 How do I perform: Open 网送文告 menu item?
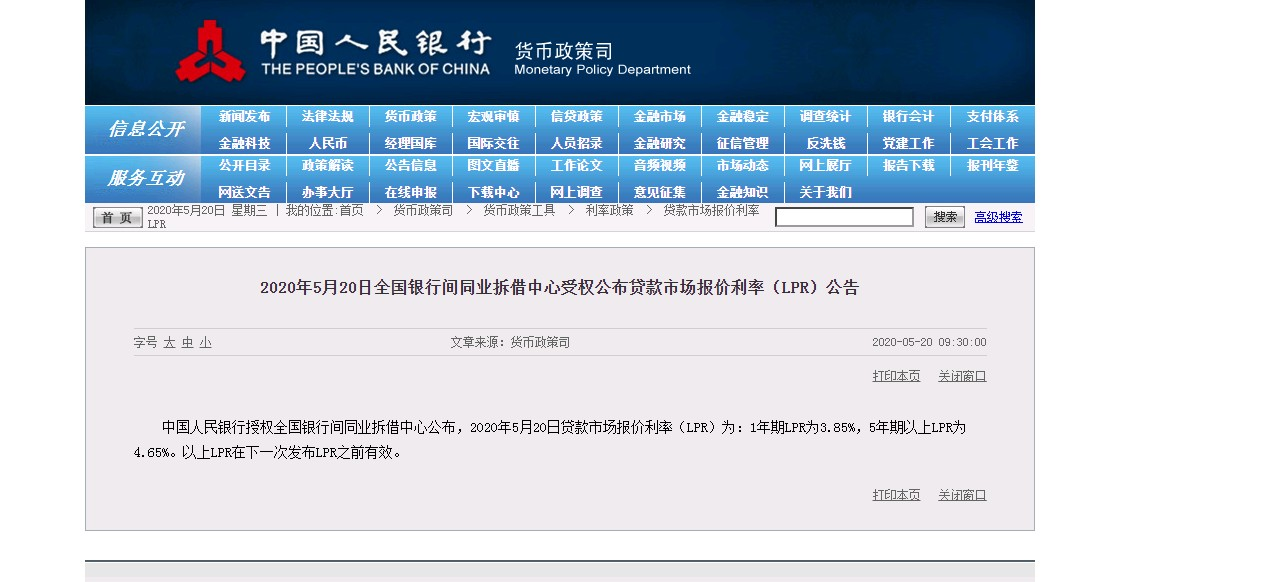tap(244, 192)
